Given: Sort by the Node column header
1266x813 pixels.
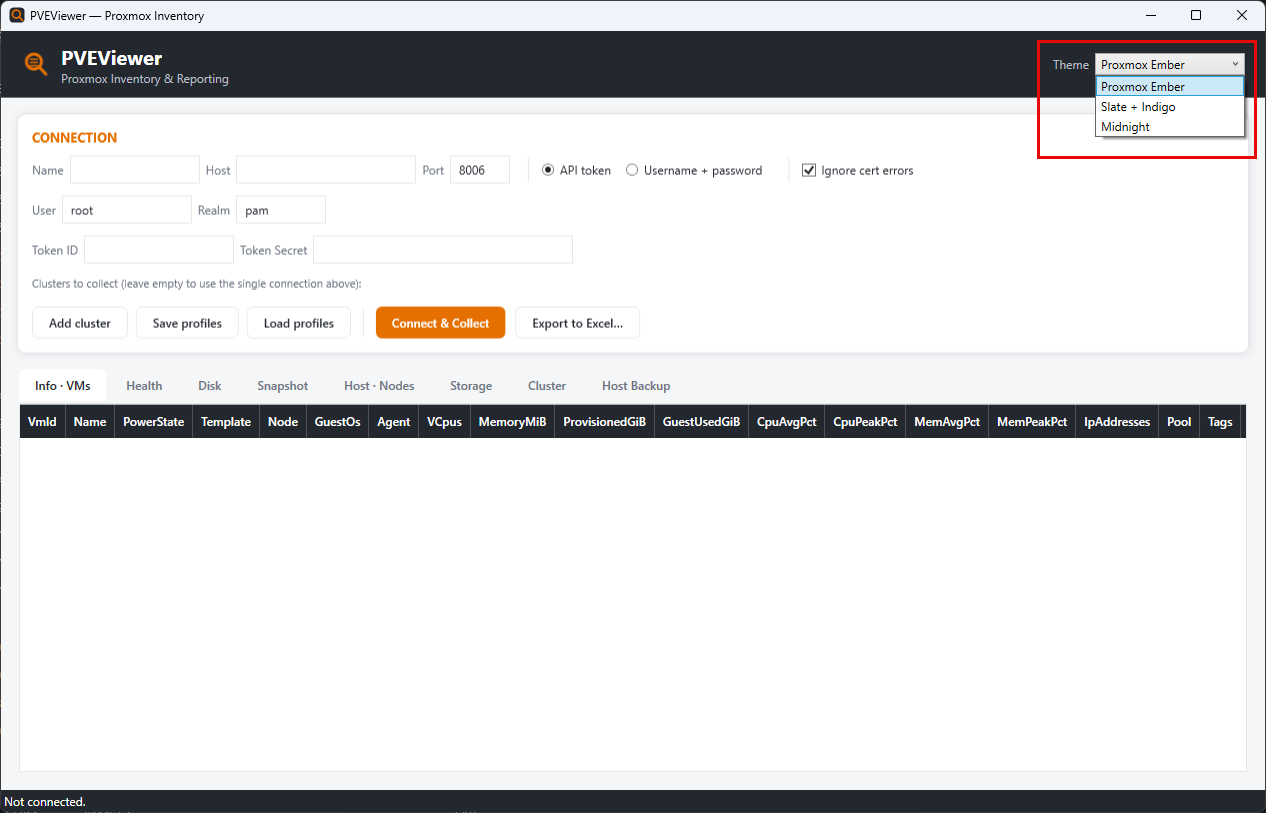Looking at the screenshot, I should click(x=283, y=422).
